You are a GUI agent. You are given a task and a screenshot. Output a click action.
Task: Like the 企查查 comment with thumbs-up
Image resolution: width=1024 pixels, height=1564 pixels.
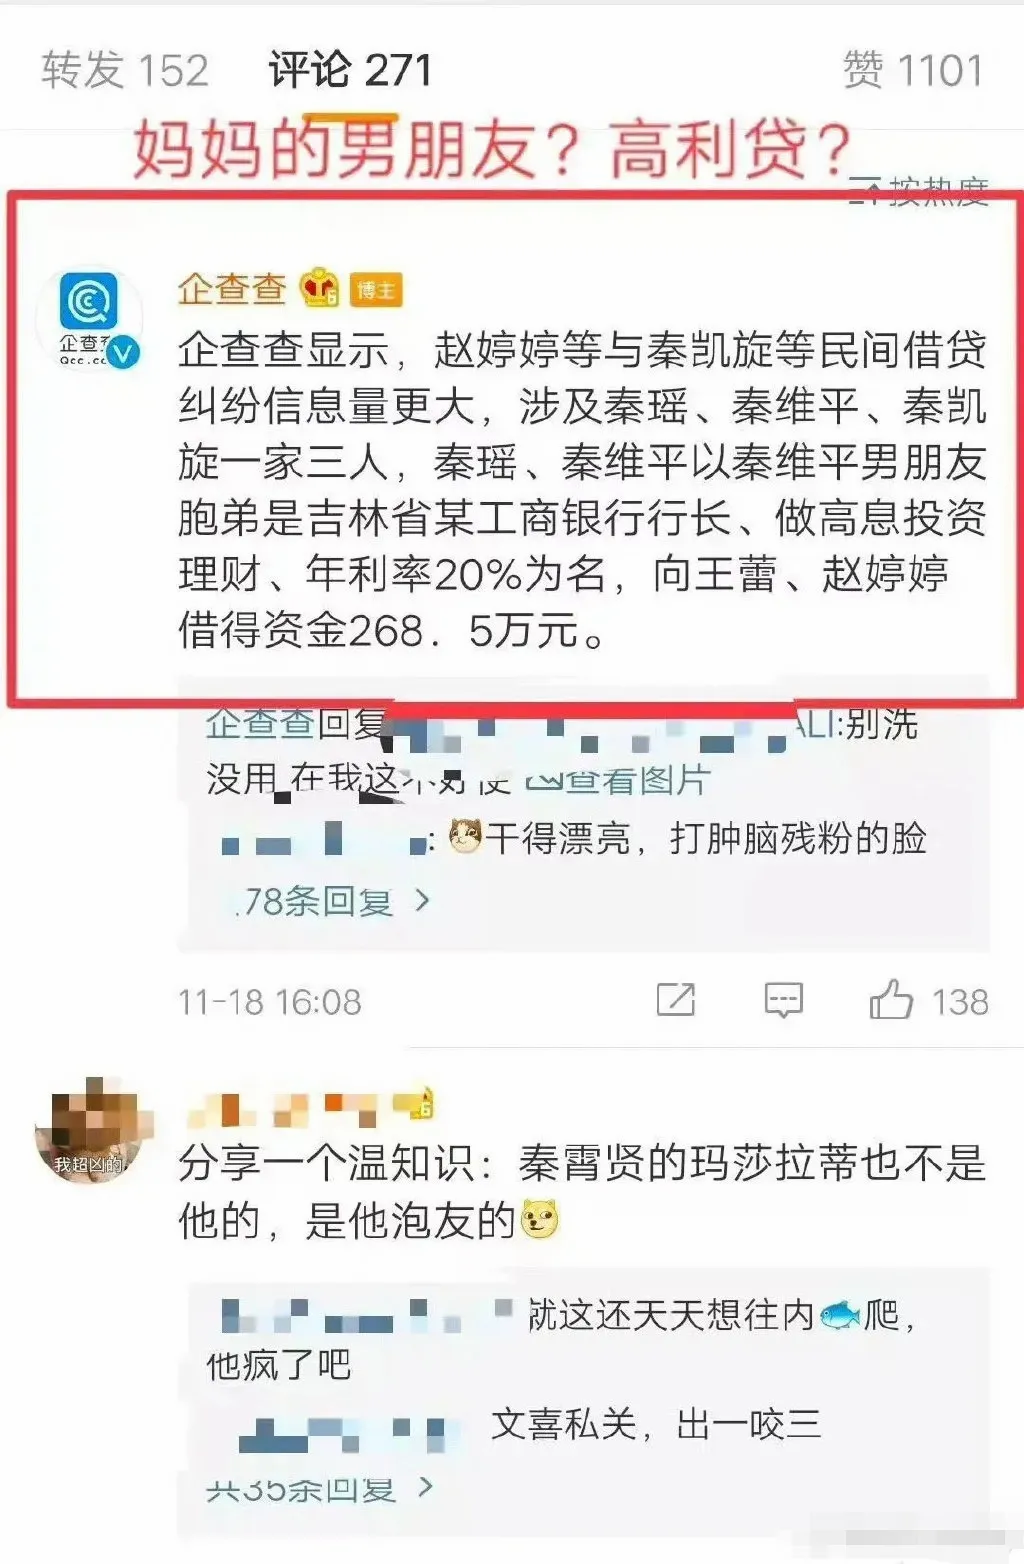click(x=891, y=999)
